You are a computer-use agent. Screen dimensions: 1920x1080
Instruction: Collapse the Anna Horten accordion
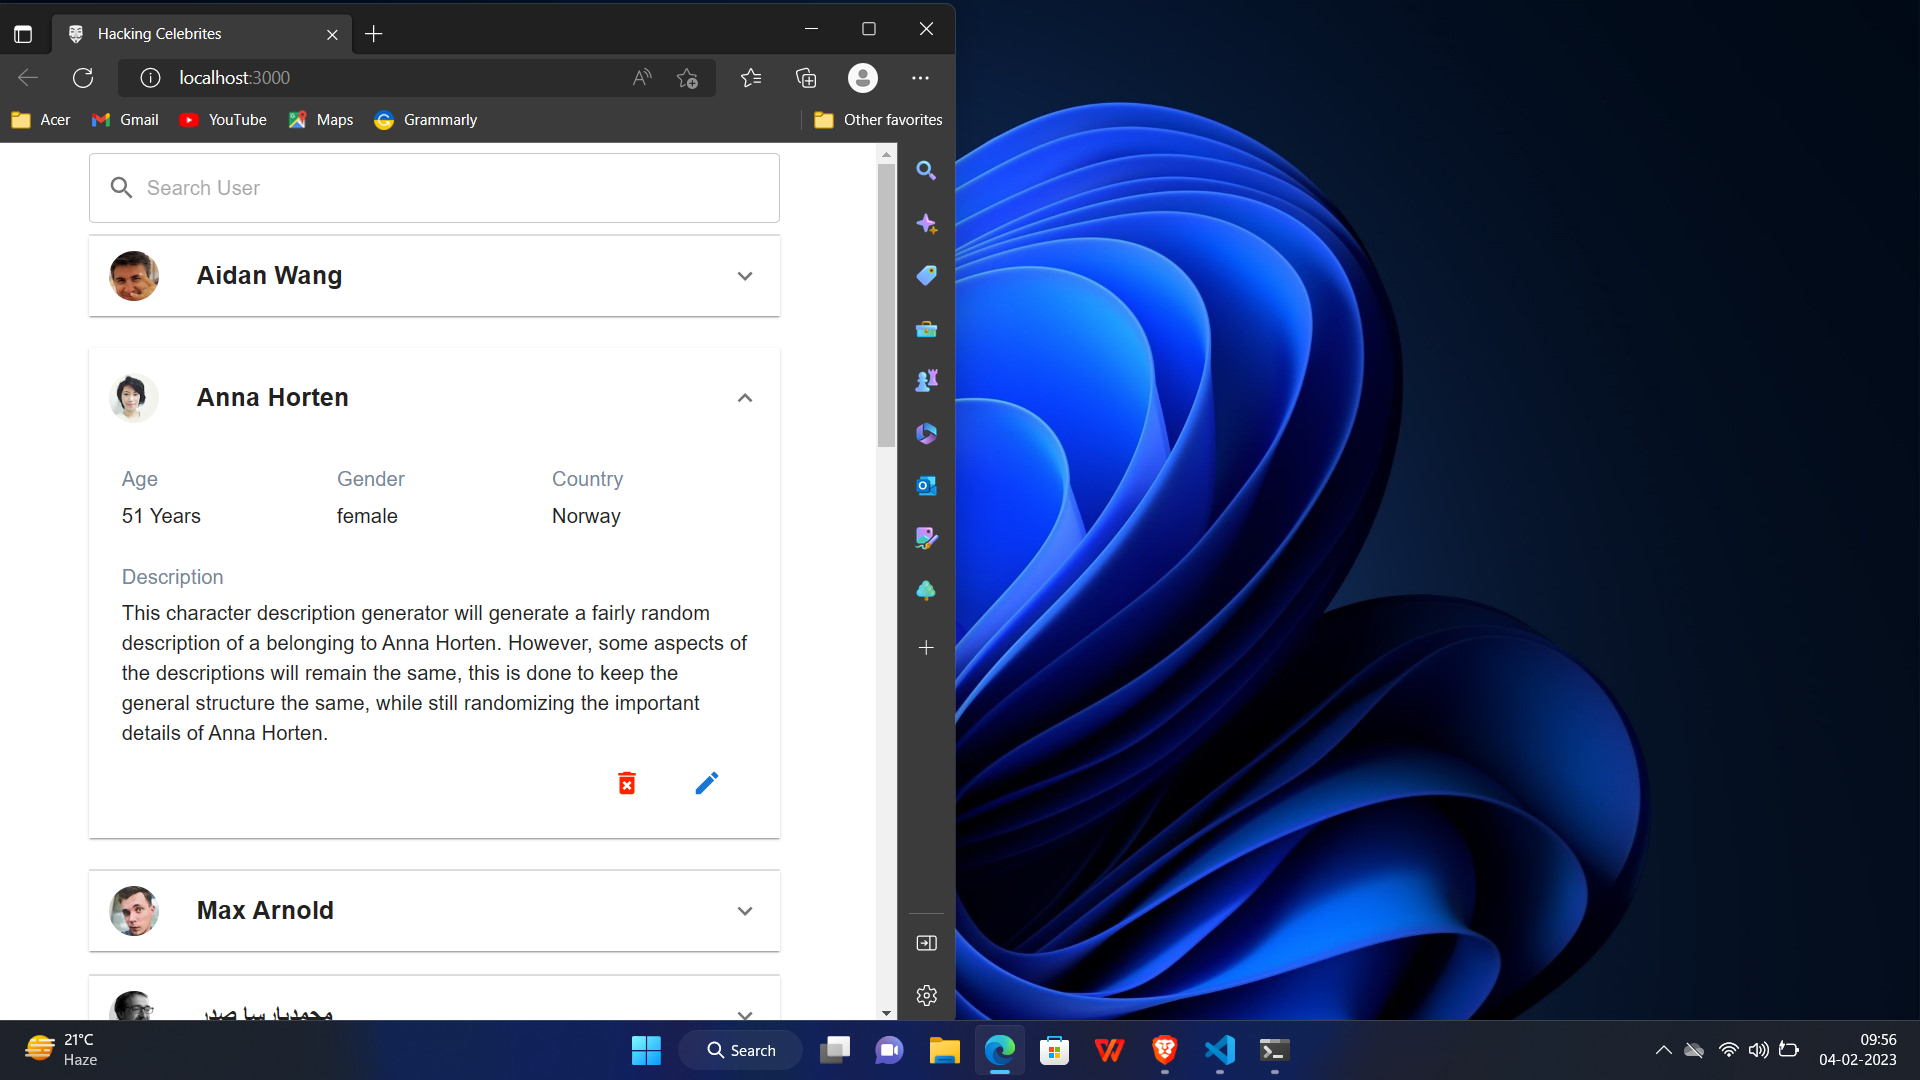(x=744, y=398)
